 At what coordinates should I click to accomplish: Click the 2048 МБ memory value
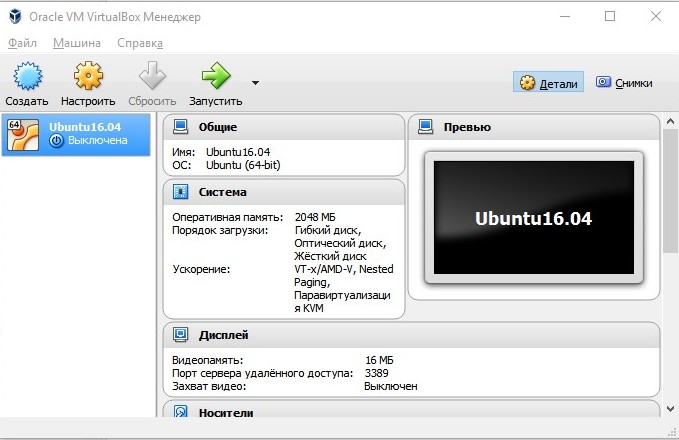pyautogui.click(x=315, y=217)
